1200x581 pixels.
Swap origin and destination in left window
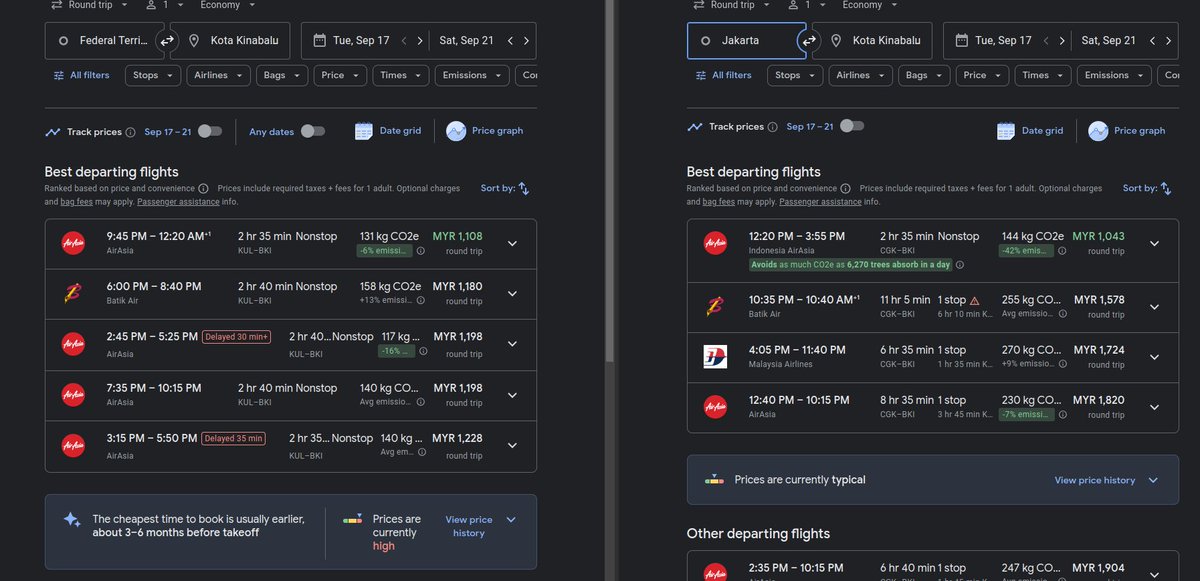(167, 41)
